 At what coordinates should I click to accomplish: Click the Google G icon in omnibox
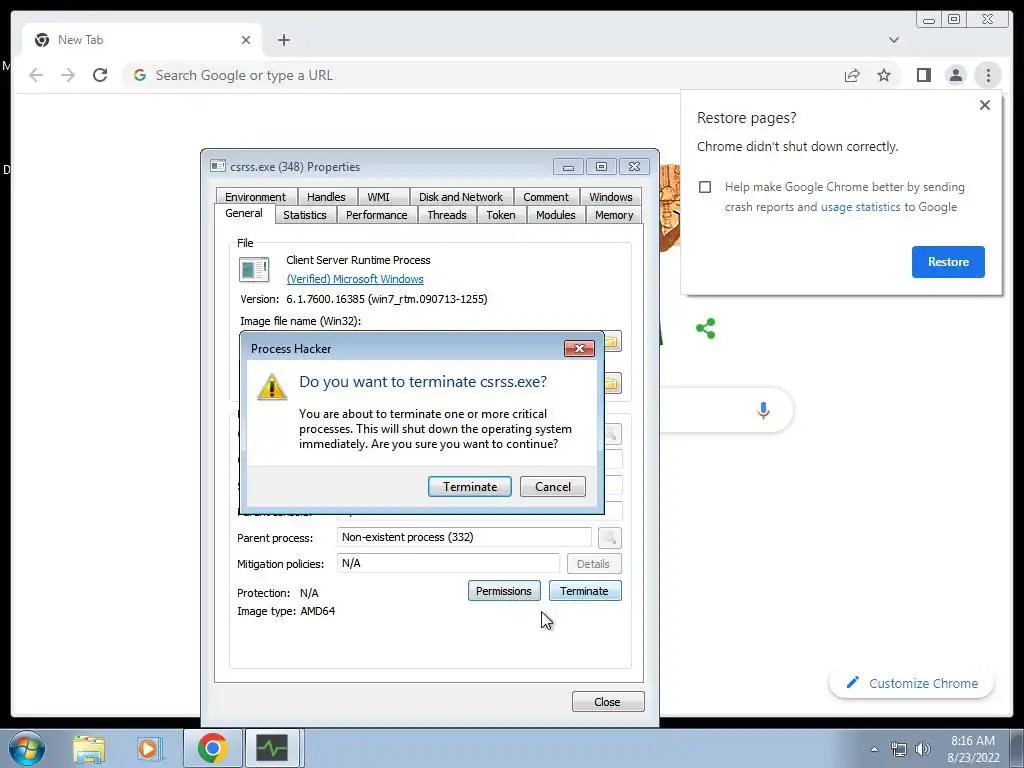(139, 75)
